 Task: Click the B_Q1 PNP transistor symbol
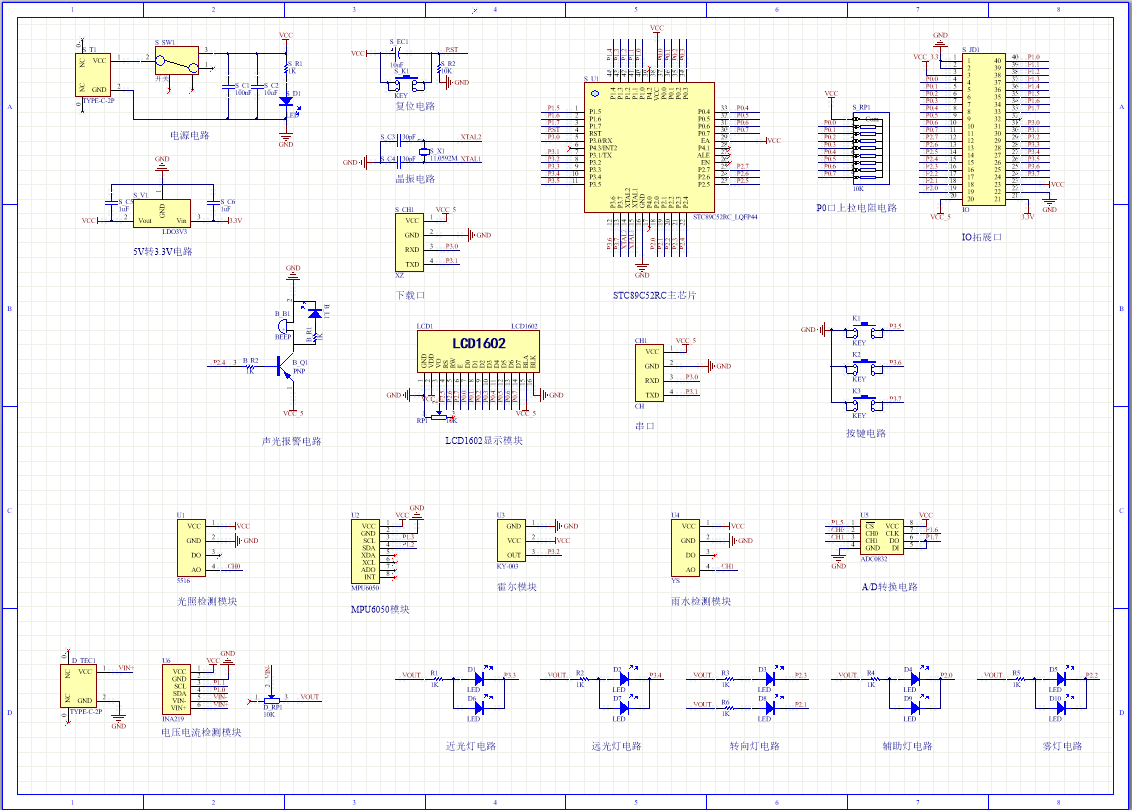[287, 367]
